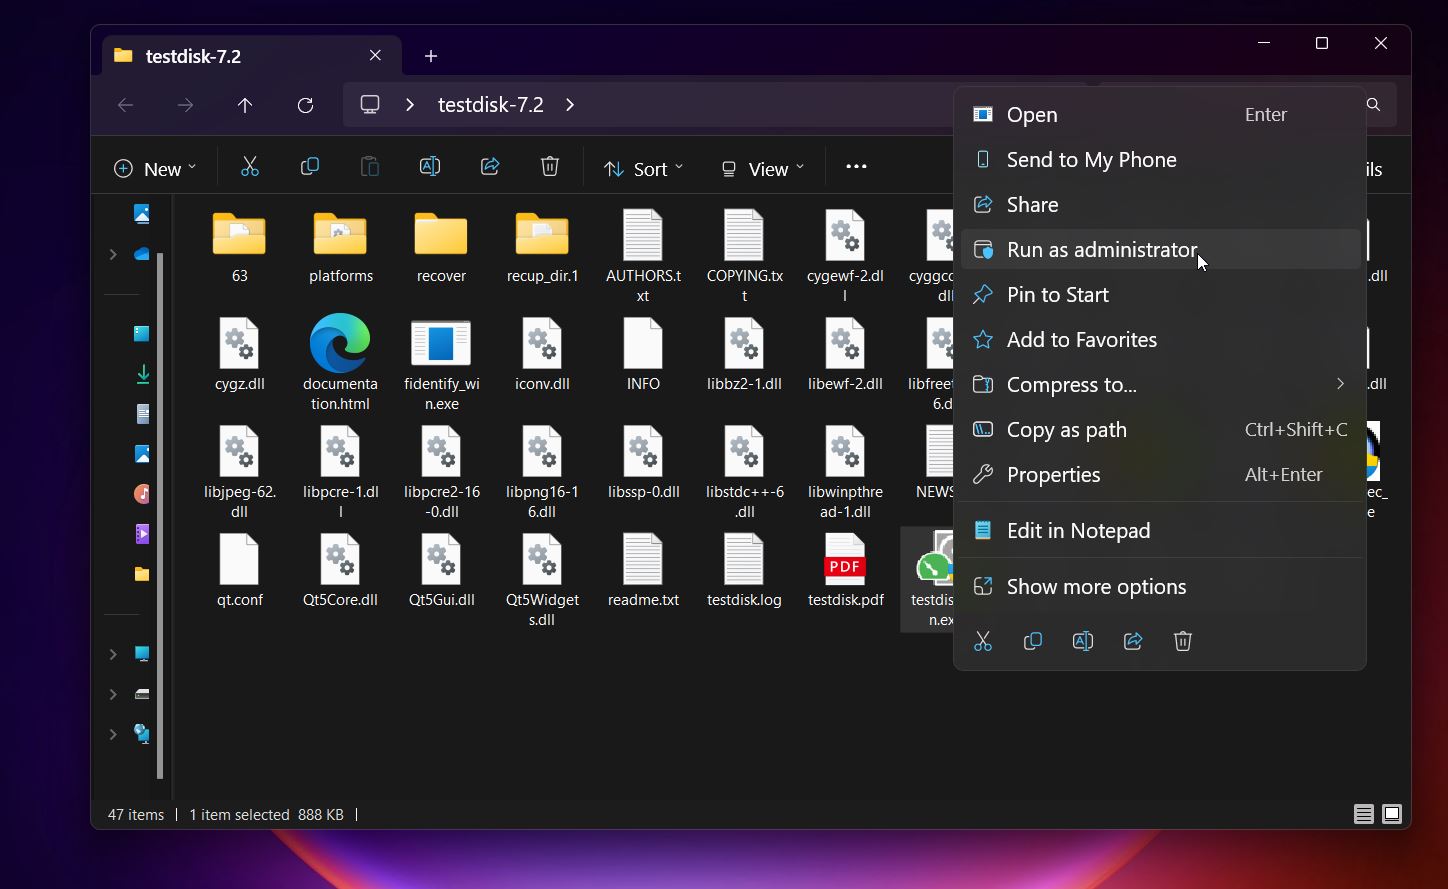The height and width of the screenshot is (889, 1448).
Task: Click the Rename icon at the bottom of the context menu
Action: 1083,641
